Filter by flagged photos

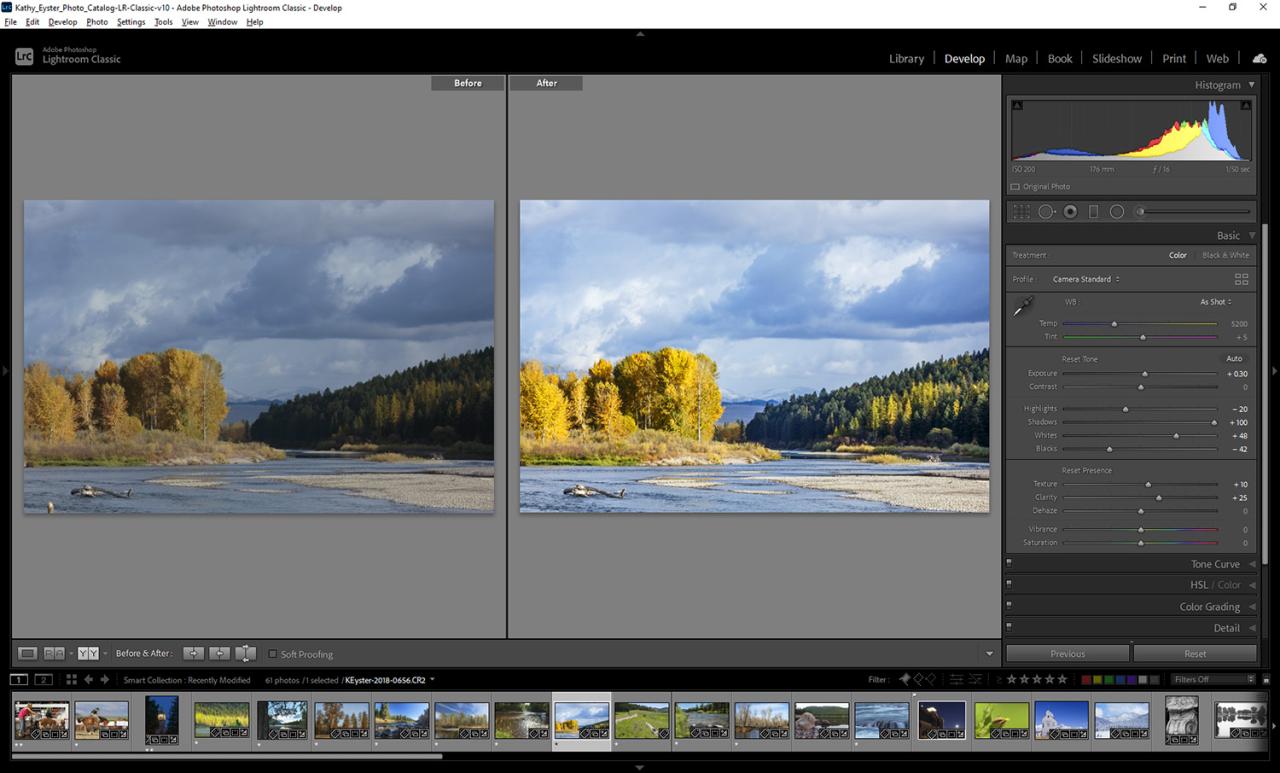tap(905, 679)
